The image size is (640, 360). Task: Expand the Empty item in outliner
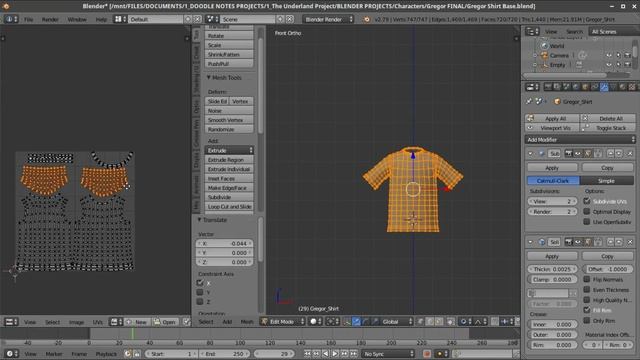[535, 64]
